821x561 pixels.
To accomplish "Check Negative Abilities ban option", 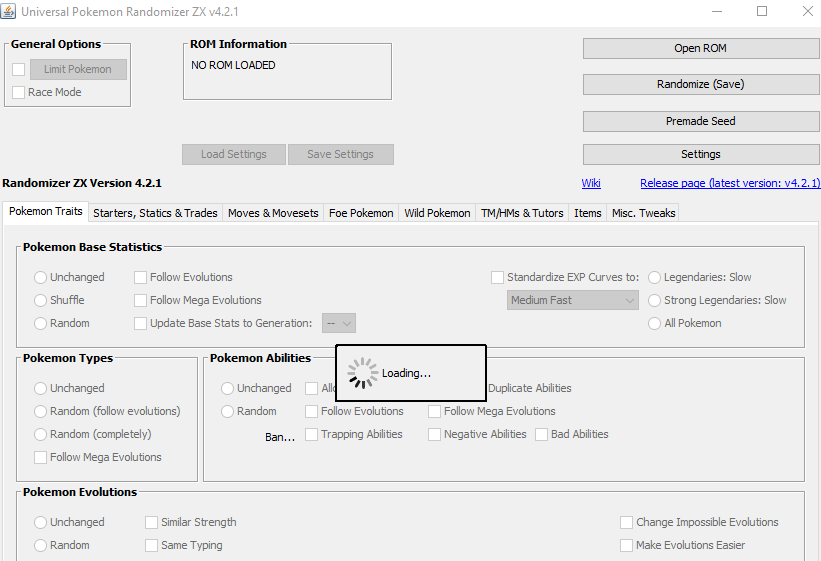I will pos(435,434).
